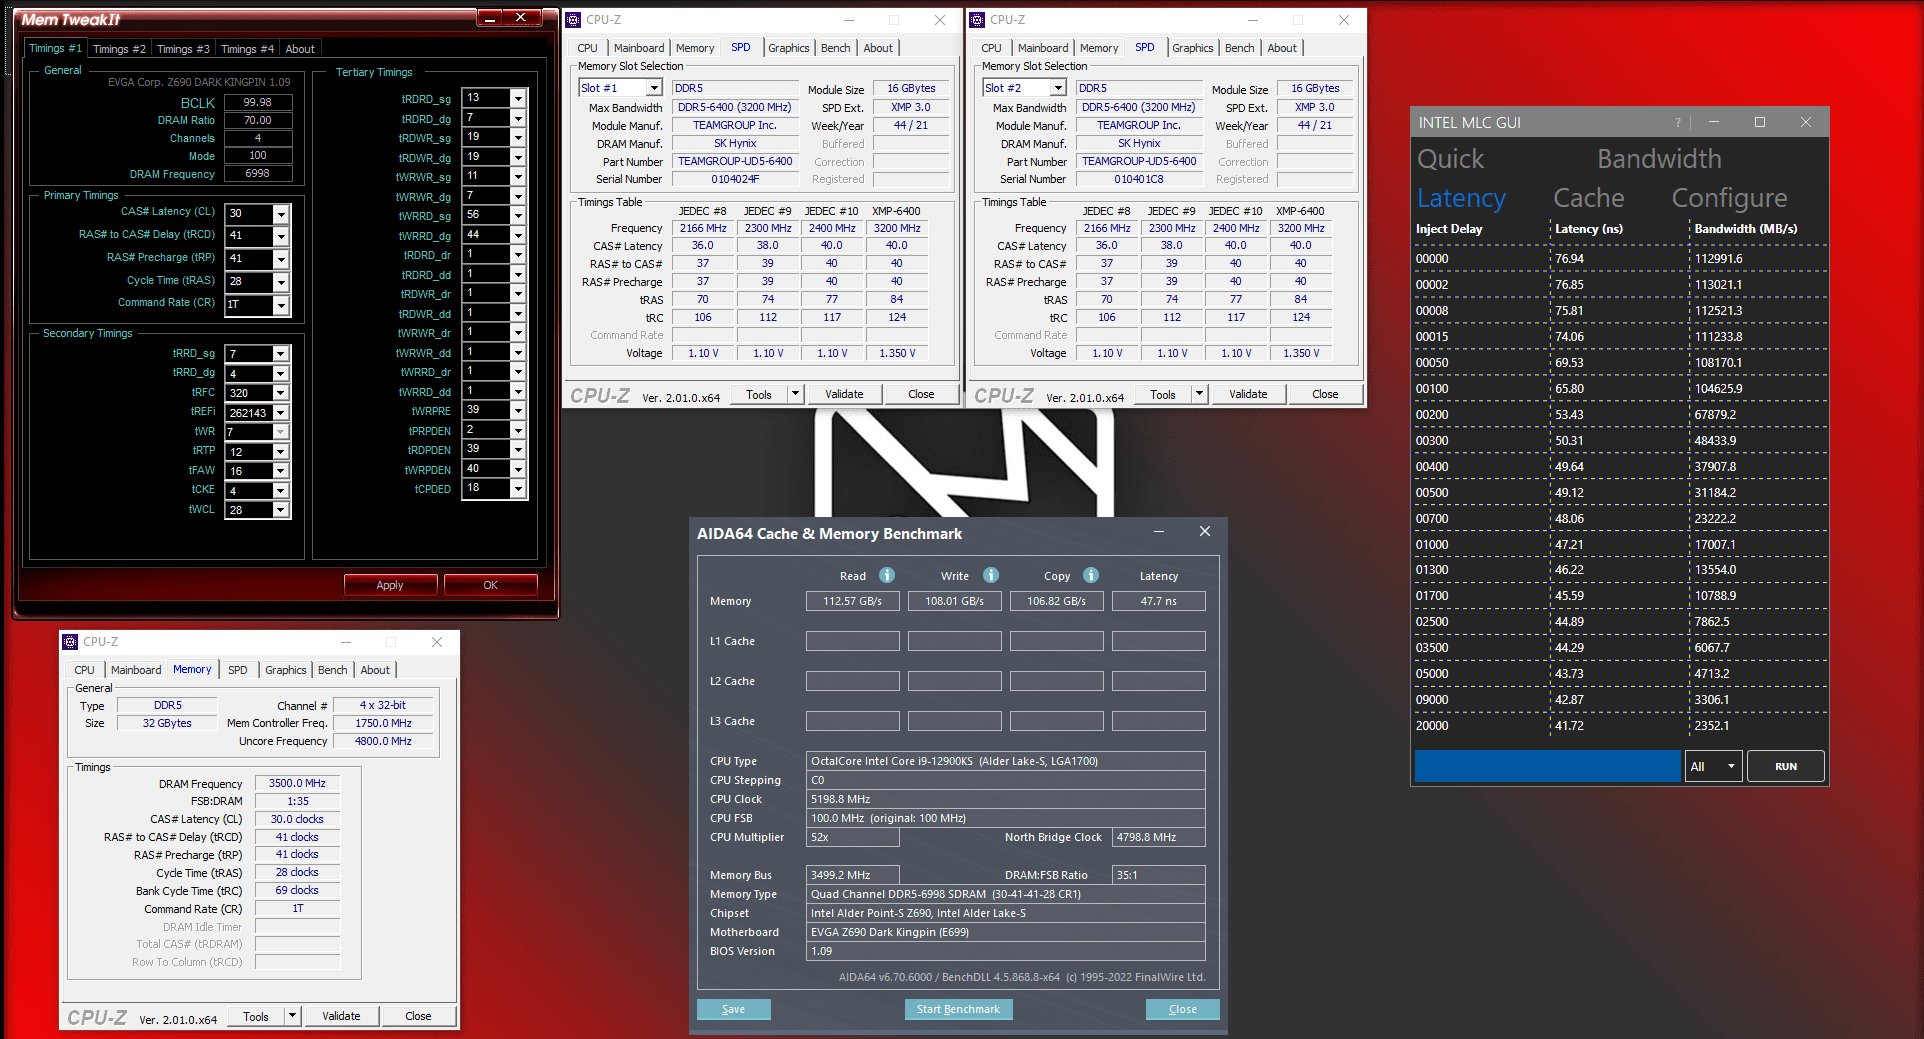
Task: Open the Bench tab in the Slot #2 CPU-Z window
Action: click(x=1239, y=48)
